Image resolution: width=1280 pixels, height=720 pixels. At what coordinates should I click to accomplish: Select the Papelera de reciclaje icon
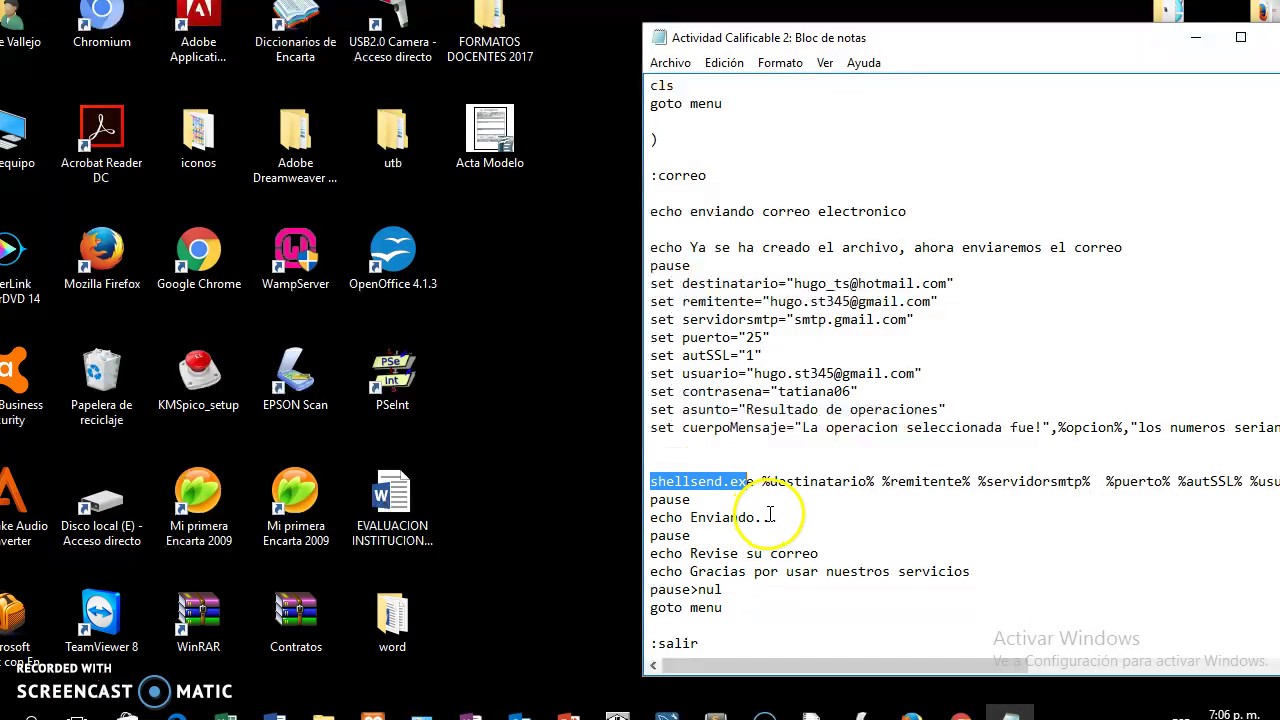pos(101,388)
